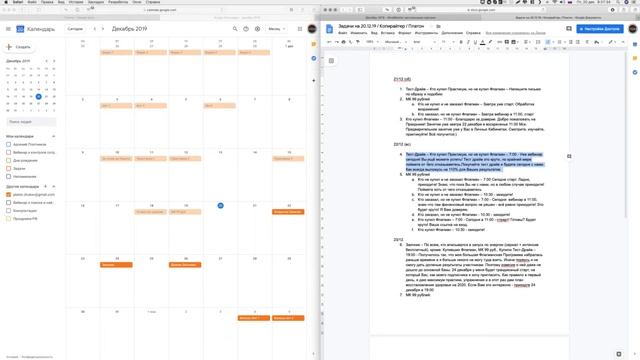Toggle the fifth calendar under My calendars
This screenshot has height=360, width=640.
(x=9, y=177)
